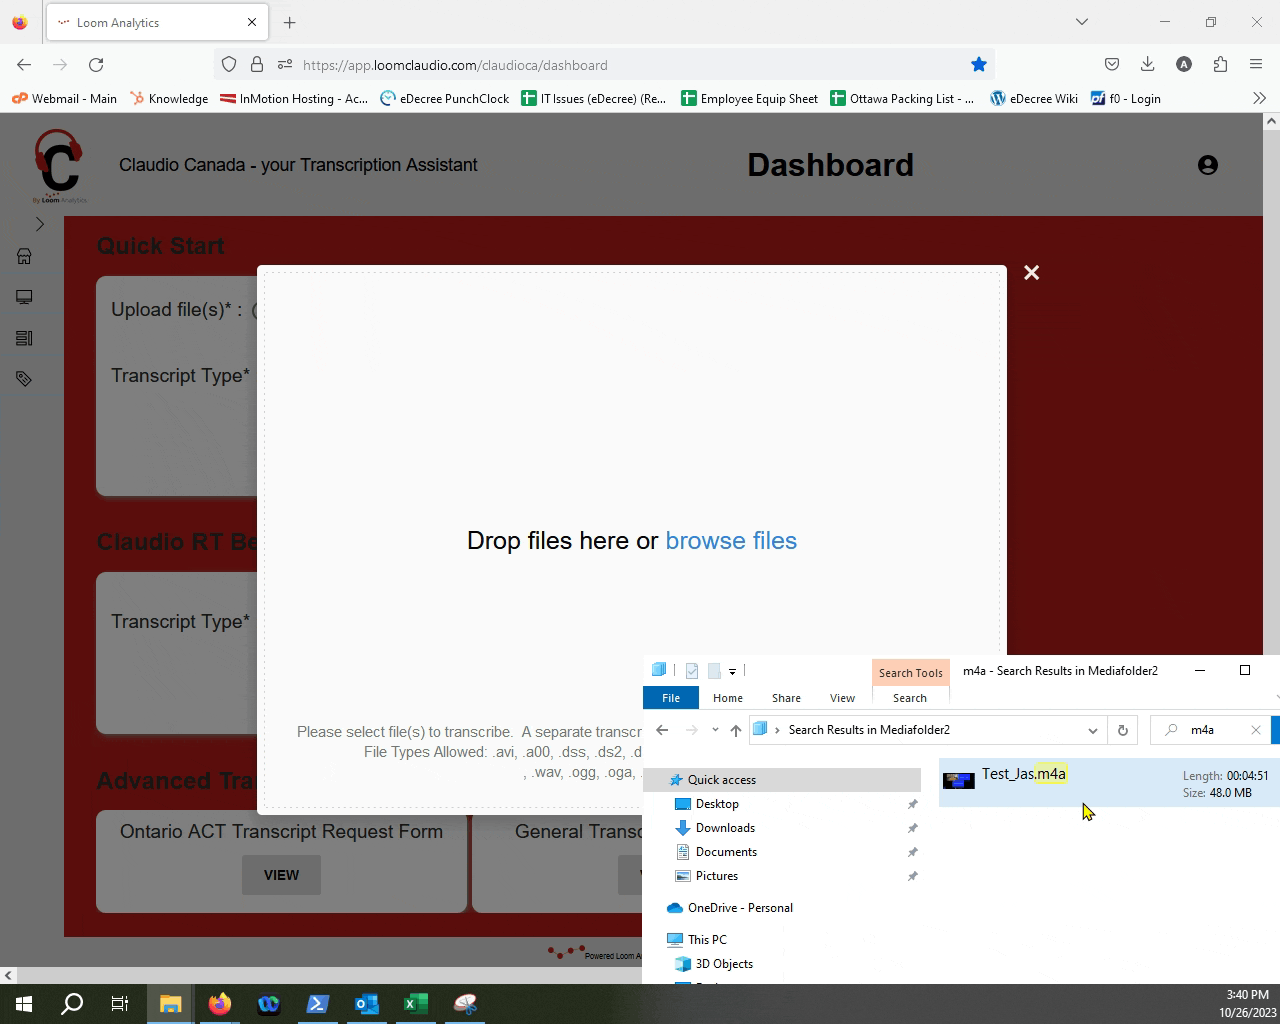Open Employee Equip Sheet bookmark

point(749,98)
